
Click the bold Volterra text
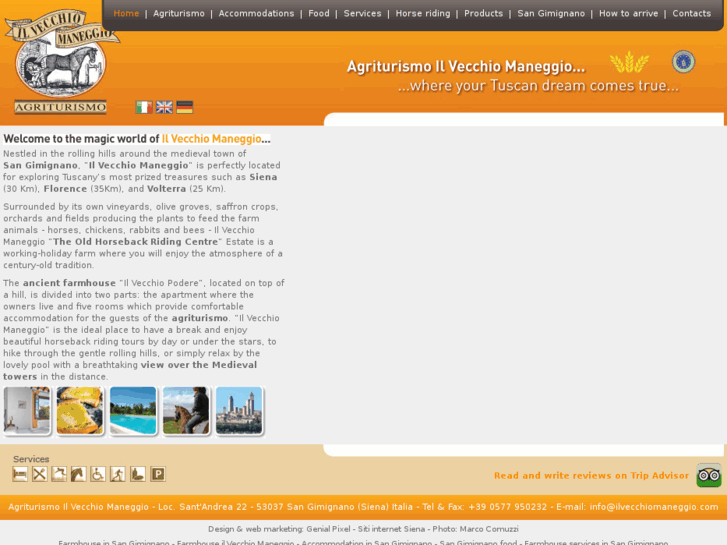166,189
